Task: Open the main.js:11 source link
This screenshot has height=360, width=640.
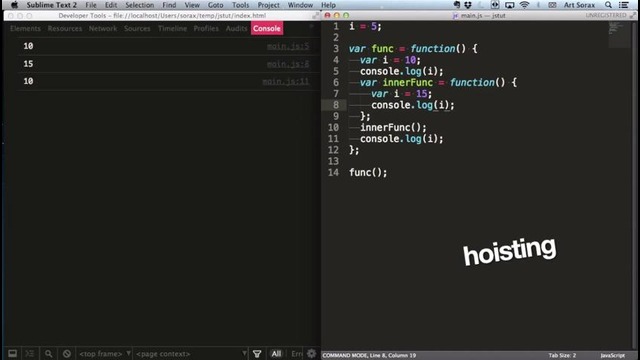Action: pos(285,82)
